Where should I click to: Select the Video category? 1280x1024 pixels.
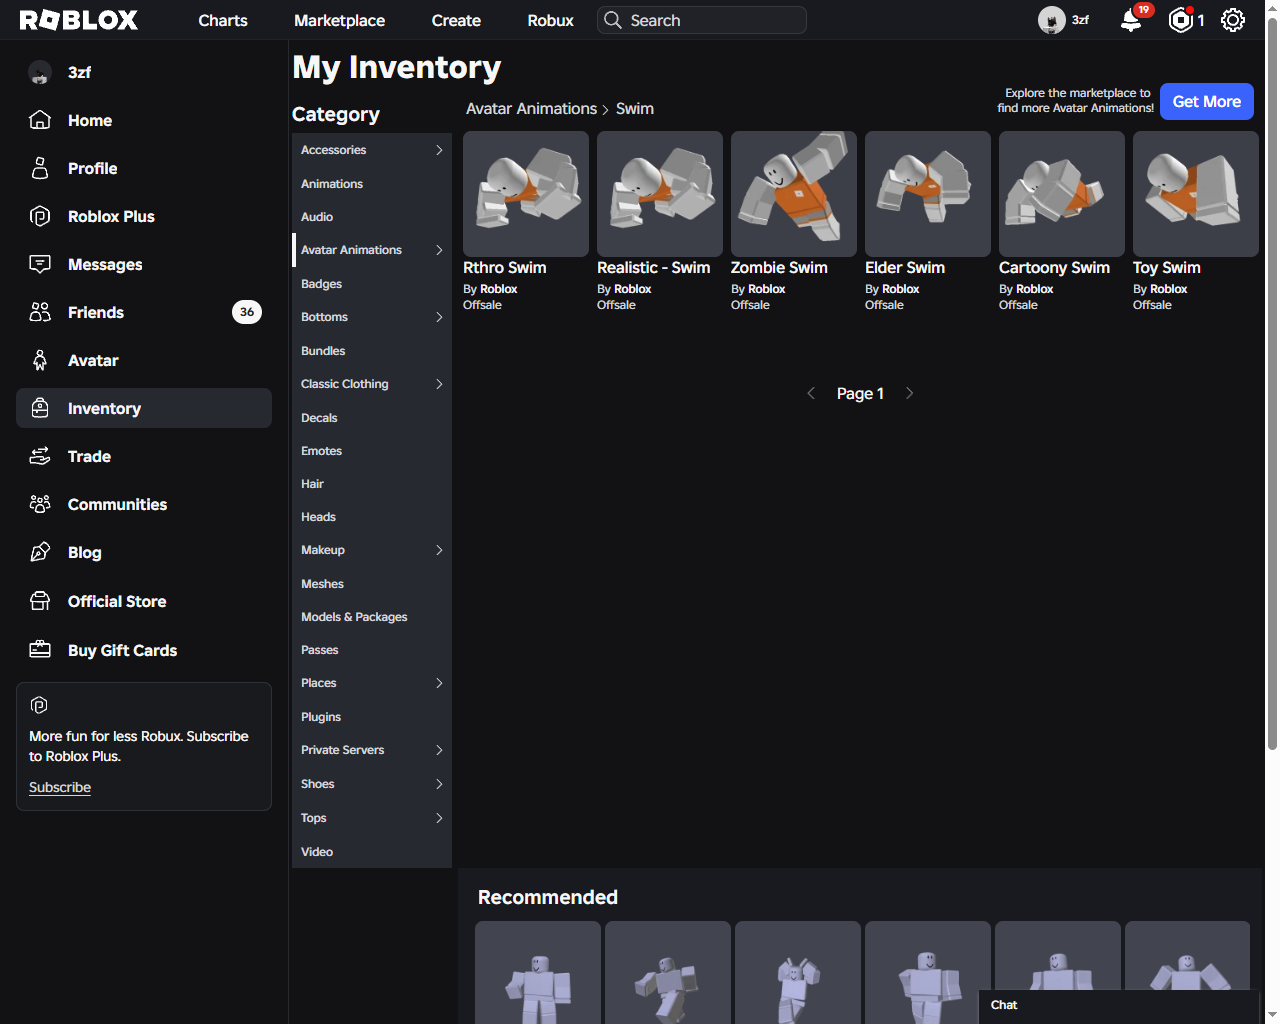[372, 852]
